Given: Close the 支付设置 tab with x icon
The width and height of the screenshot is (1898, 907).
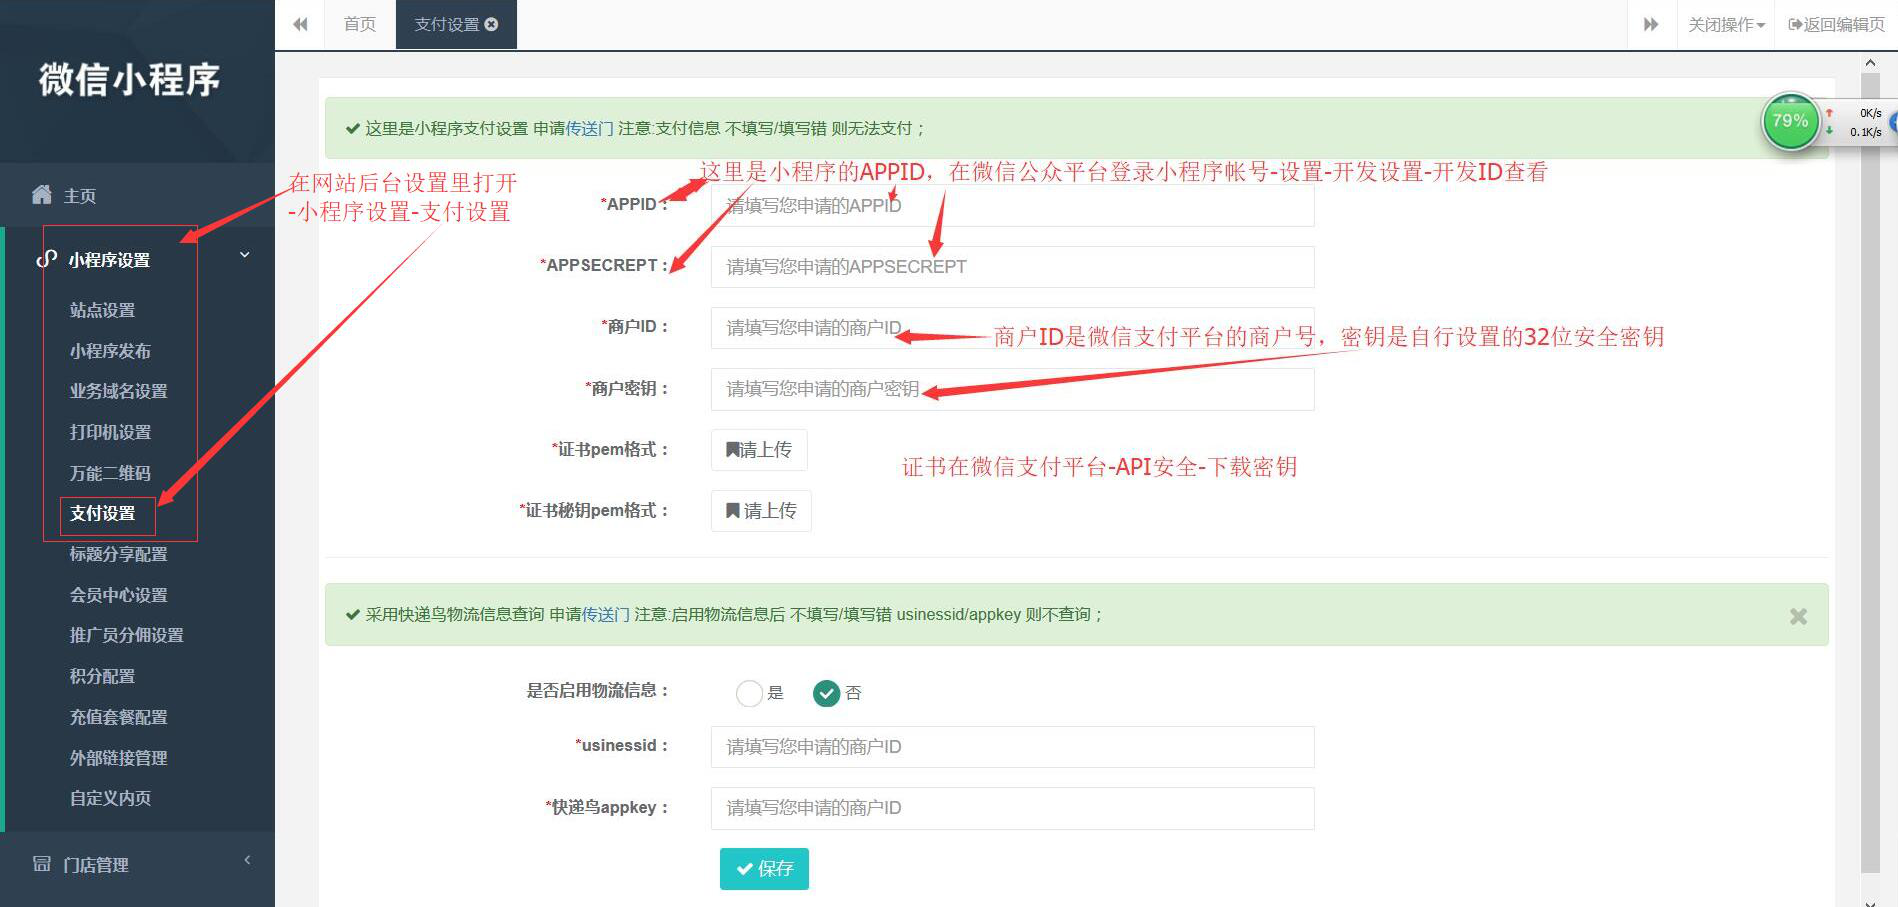Looking at the screenshot, I should pos(491,24).
